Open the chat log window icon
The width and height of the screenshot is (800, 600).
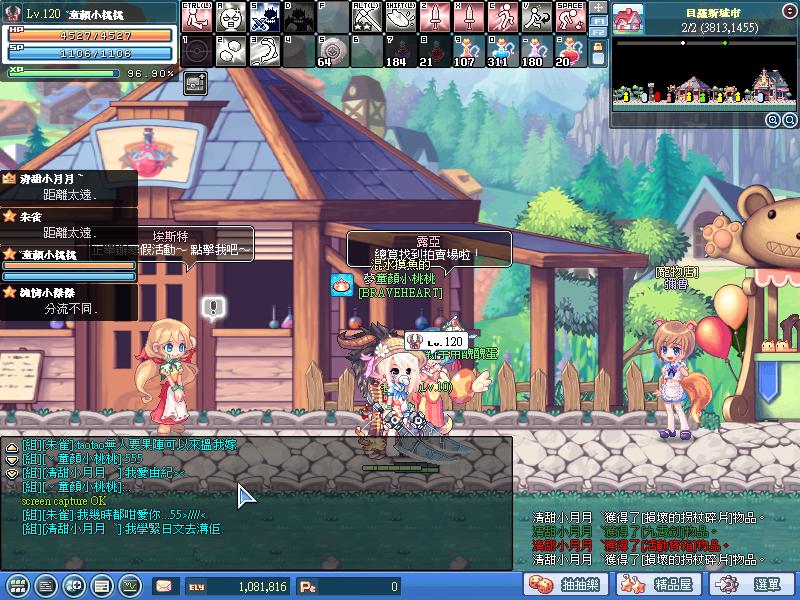(x=46, y=586)
